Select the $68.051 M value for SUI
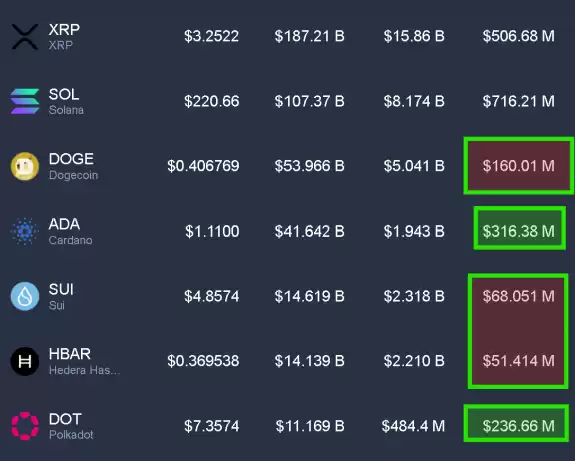This screenshot has width=575, height=461. click(519, 296)
